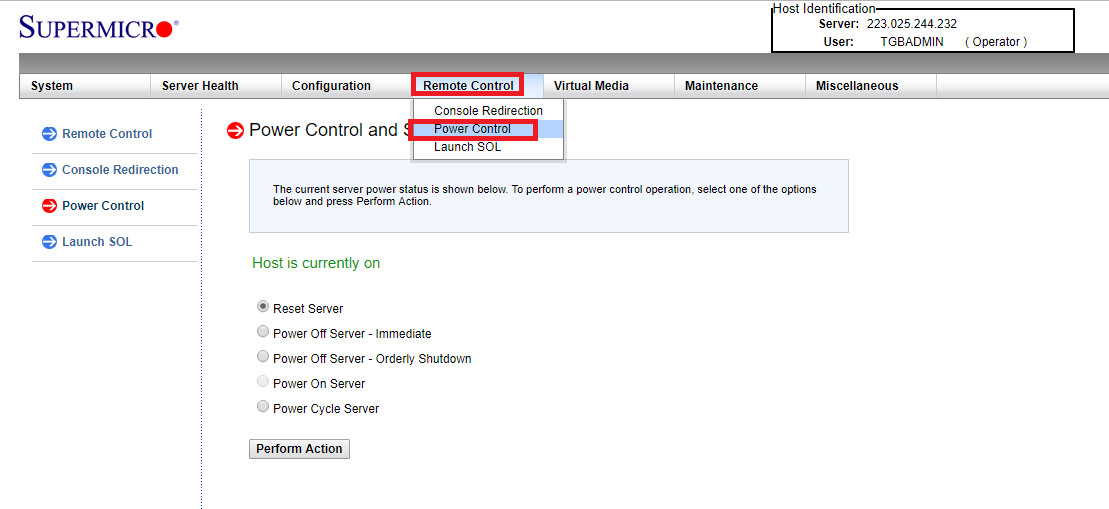Select Power Off Server - Immediate option
The image size is (1109, 509).
pyautogui.click(x=263, y=332)
